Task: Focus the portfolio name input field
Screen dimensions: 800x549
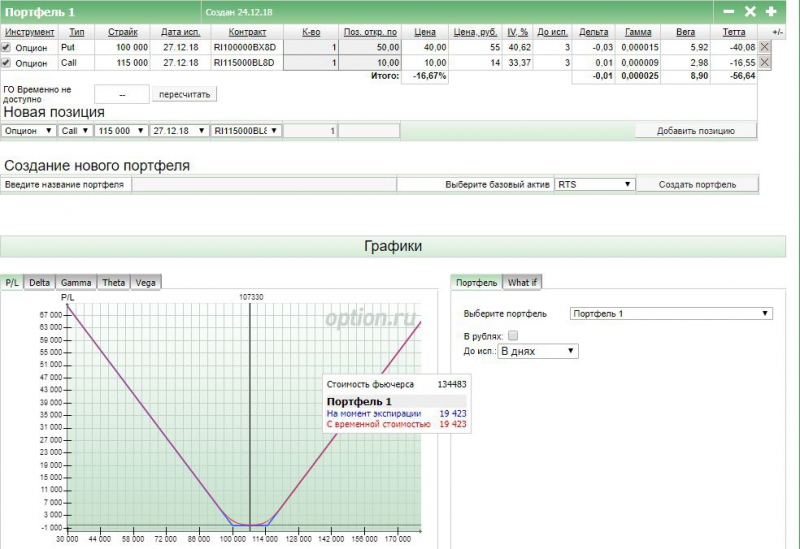Action: tap(264, 185)
